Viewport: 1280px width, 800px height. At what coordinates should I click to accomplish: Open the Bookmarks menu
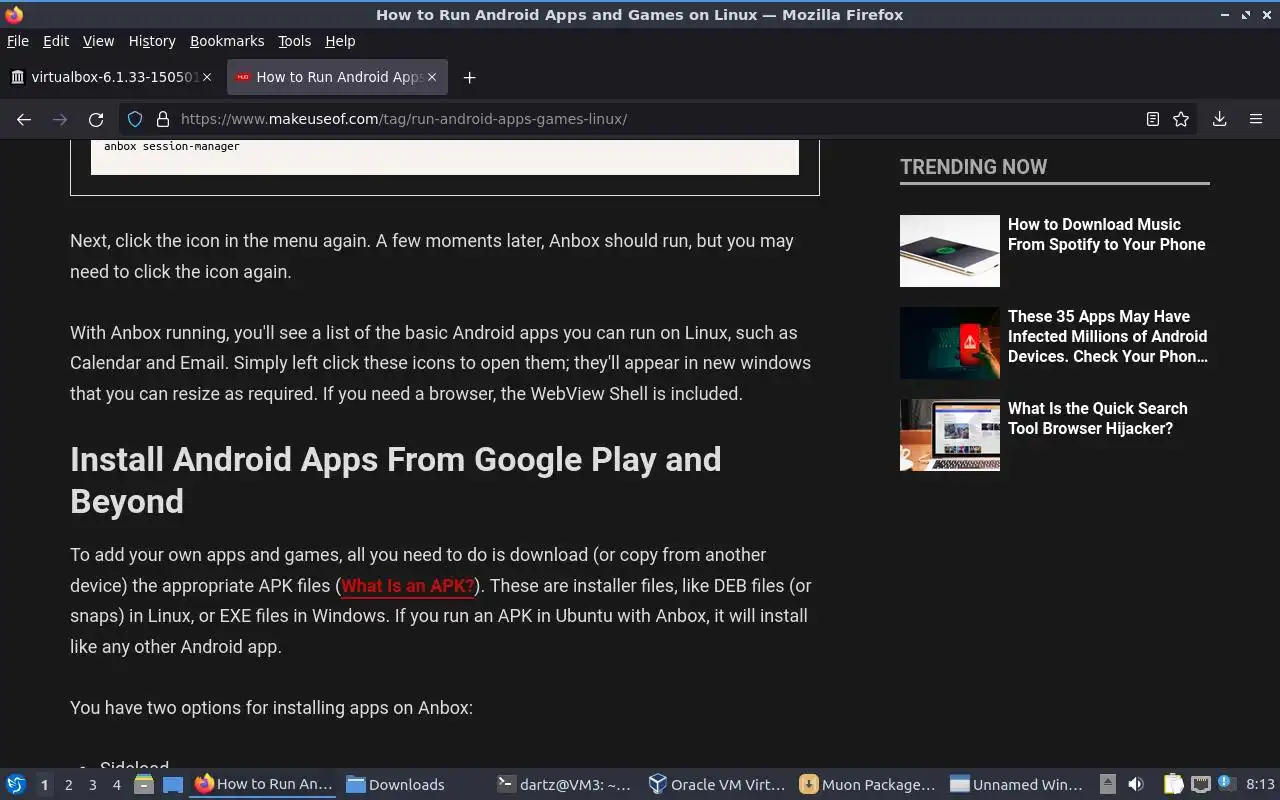coord(227,41)
